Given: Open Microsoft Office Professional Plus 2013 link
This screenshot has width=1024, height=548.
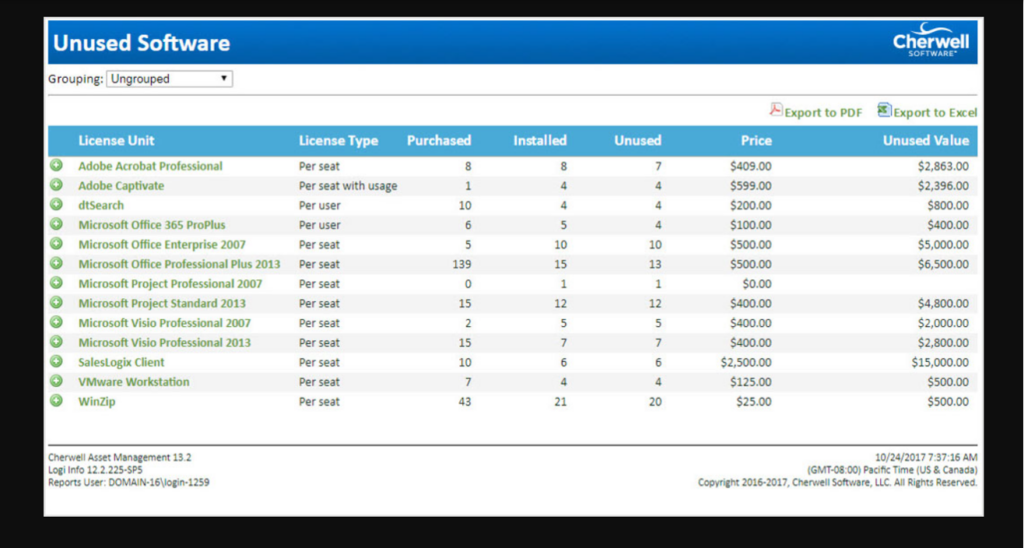Looking at the screenshot, I should pyautogui.click(x=180, y=264).
